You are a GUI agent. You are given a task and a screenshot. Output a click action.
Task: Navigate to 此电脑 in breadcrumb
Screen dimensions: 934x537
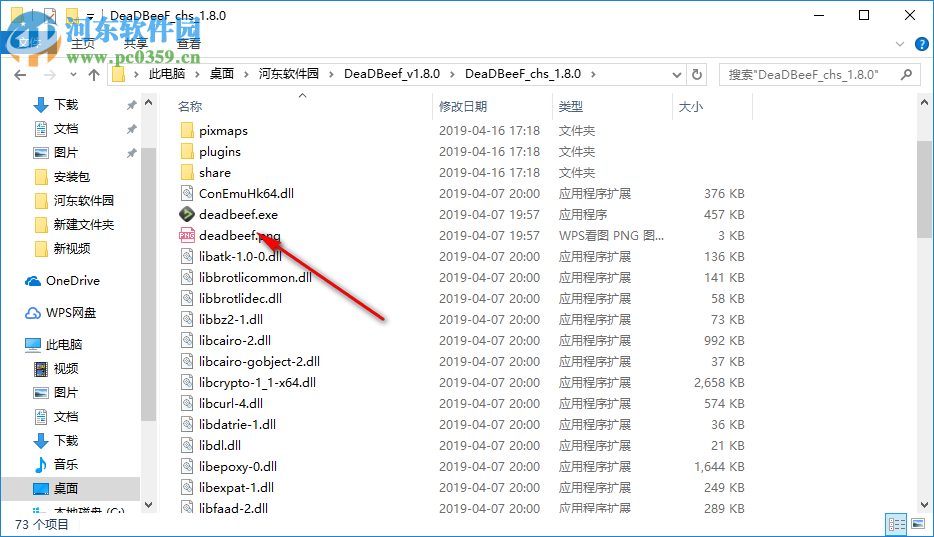(x=167, y=74)
